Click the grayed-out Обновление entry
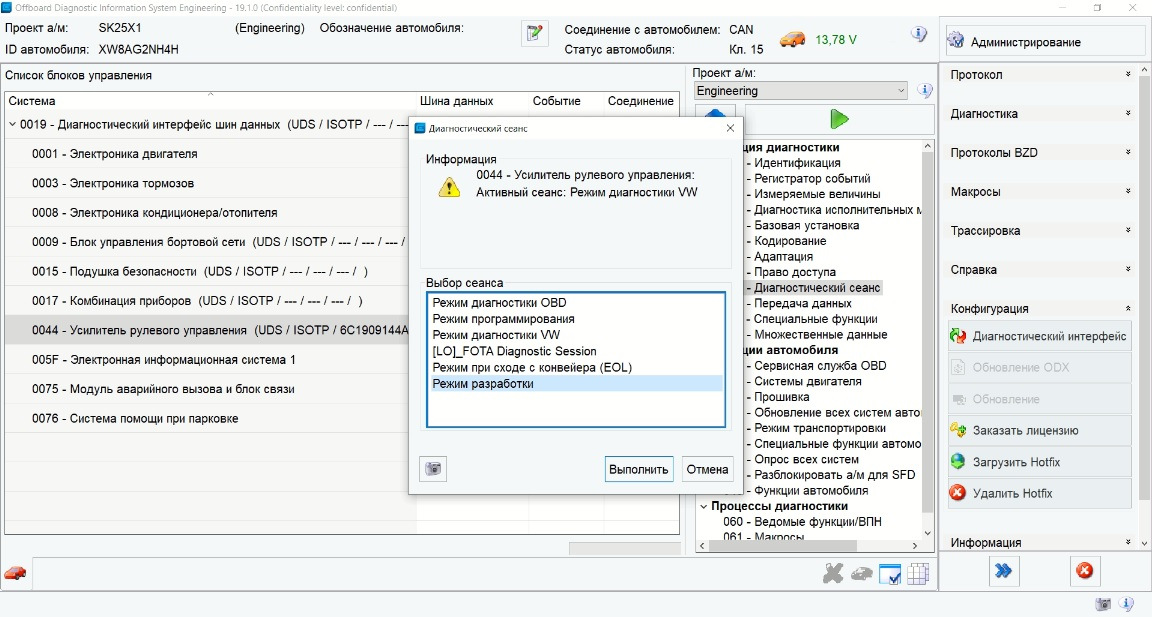 [1040, 399]
